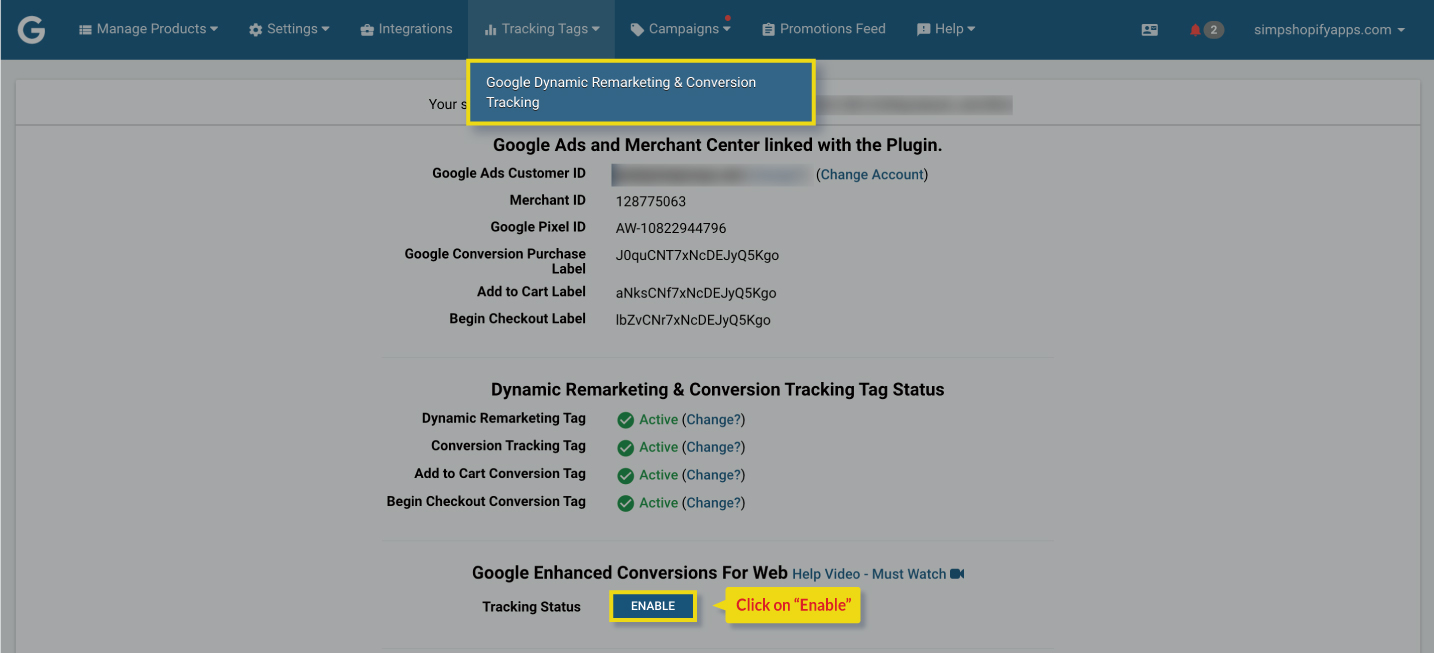
Task: Open the Settings dropdown
Action: pyautogui.click(x=289, y=29)
